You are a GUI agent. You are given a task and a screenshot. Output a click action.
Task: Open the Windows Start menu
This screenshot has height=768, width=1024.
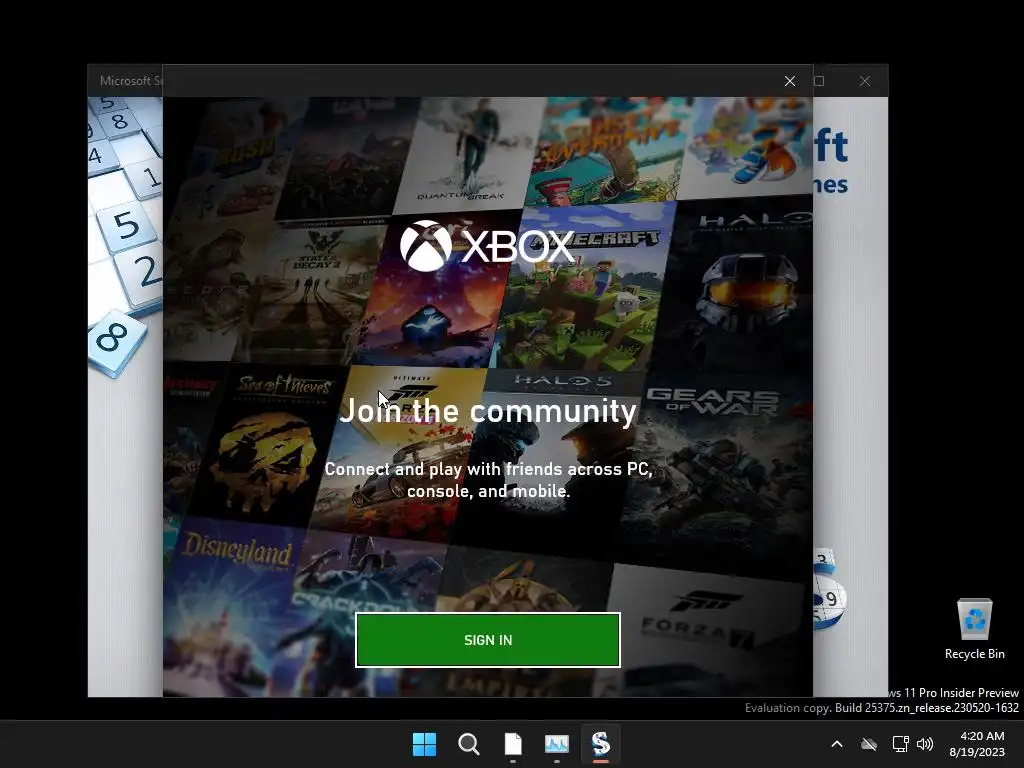tap(424, 744)
